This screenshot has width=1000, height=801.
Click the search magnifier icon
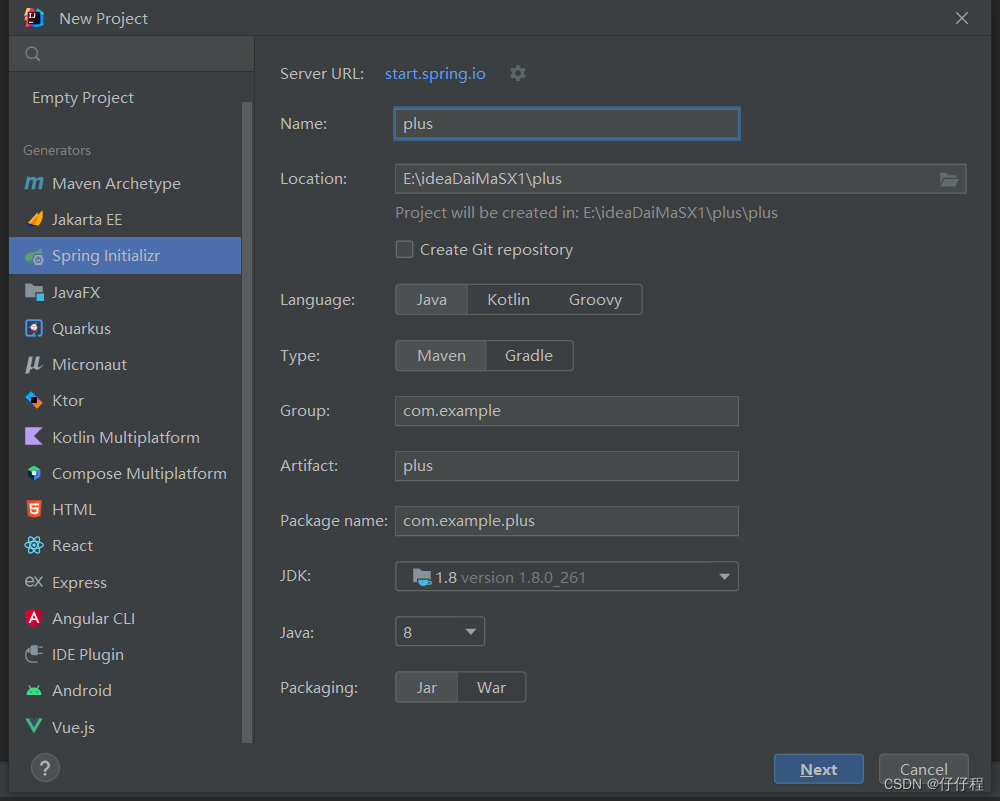[33, 54]
